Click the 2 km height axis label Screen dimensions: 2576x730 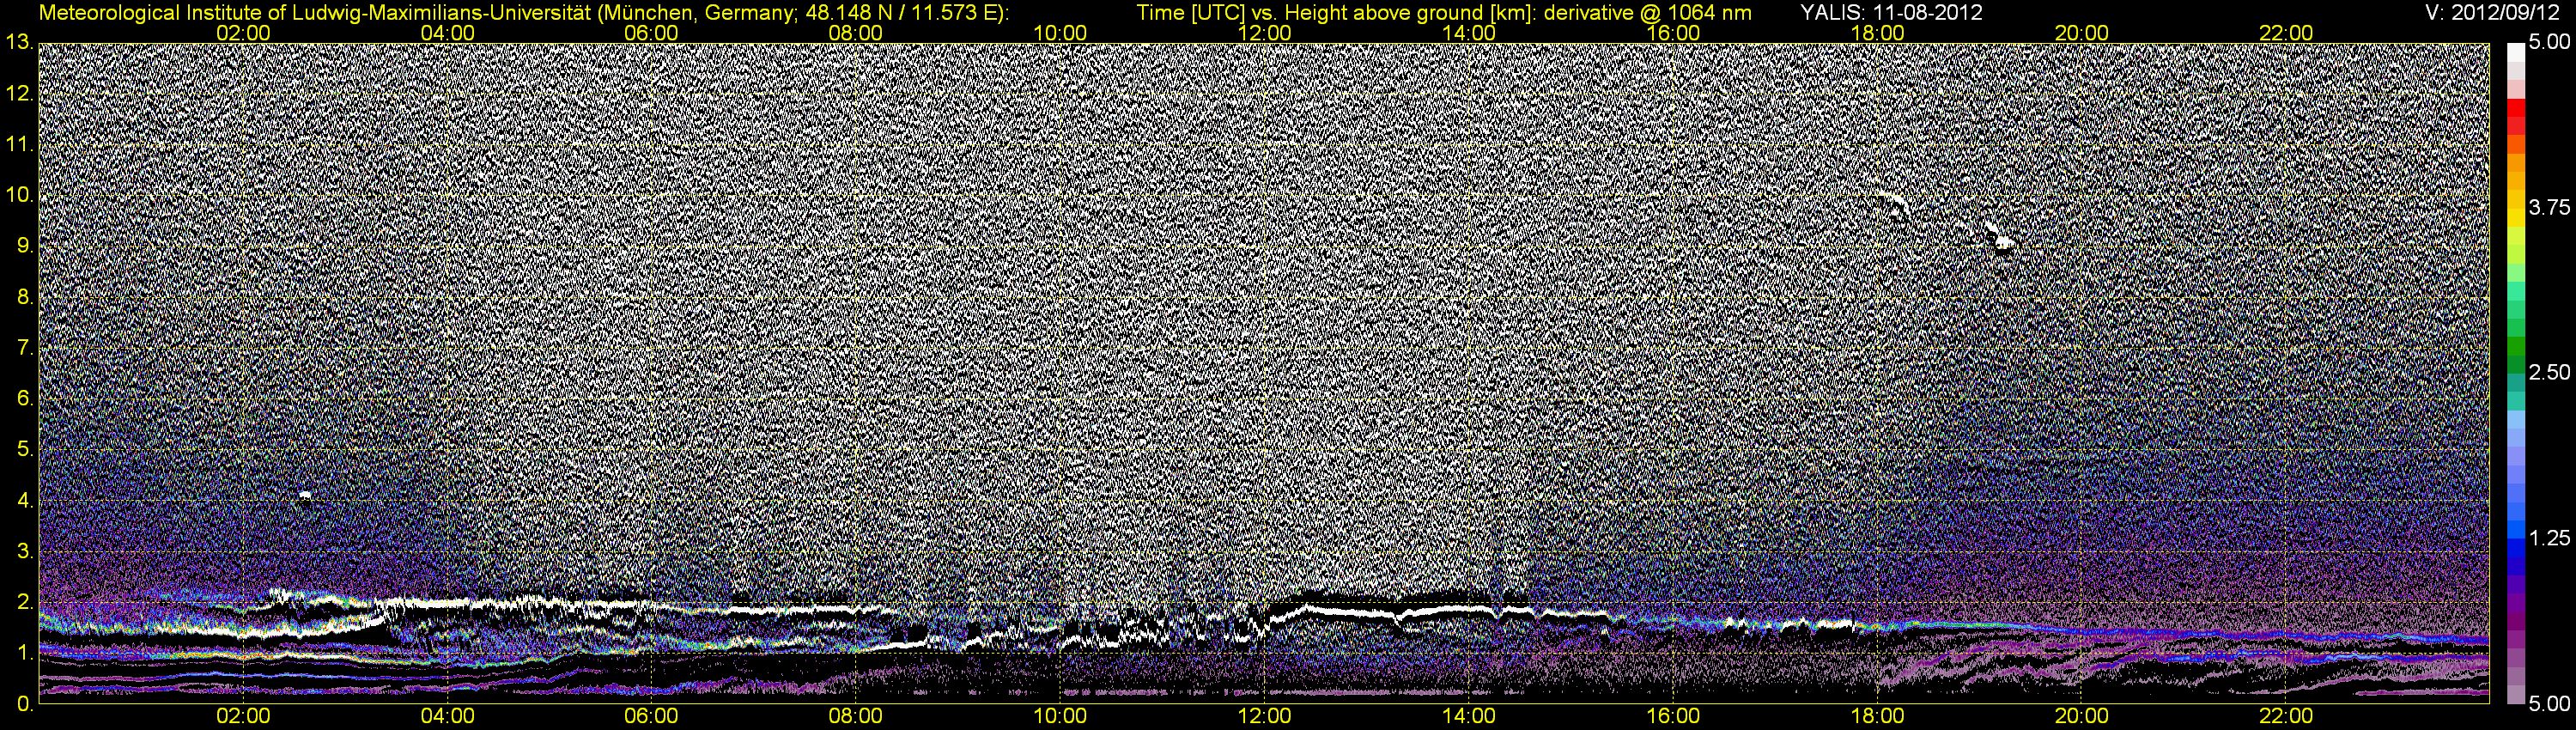[24, 602]
